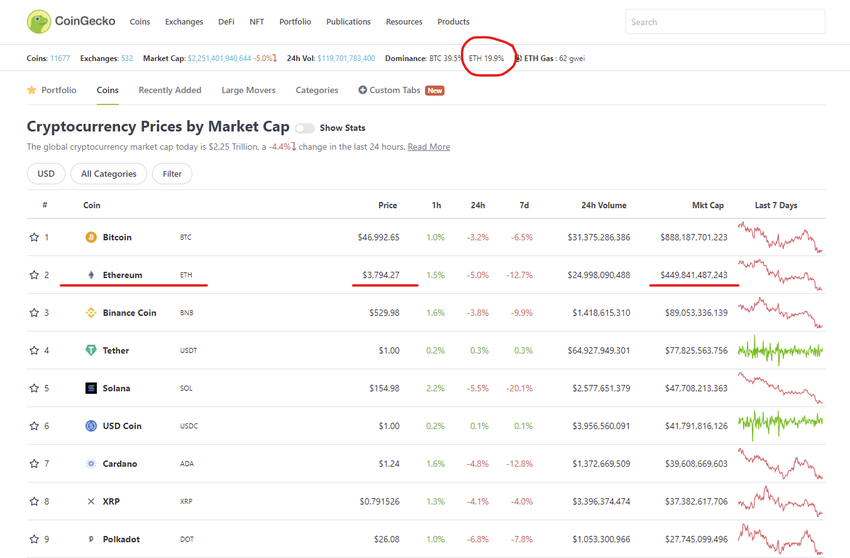Open the Resources menu

click(x=404, y=22)
